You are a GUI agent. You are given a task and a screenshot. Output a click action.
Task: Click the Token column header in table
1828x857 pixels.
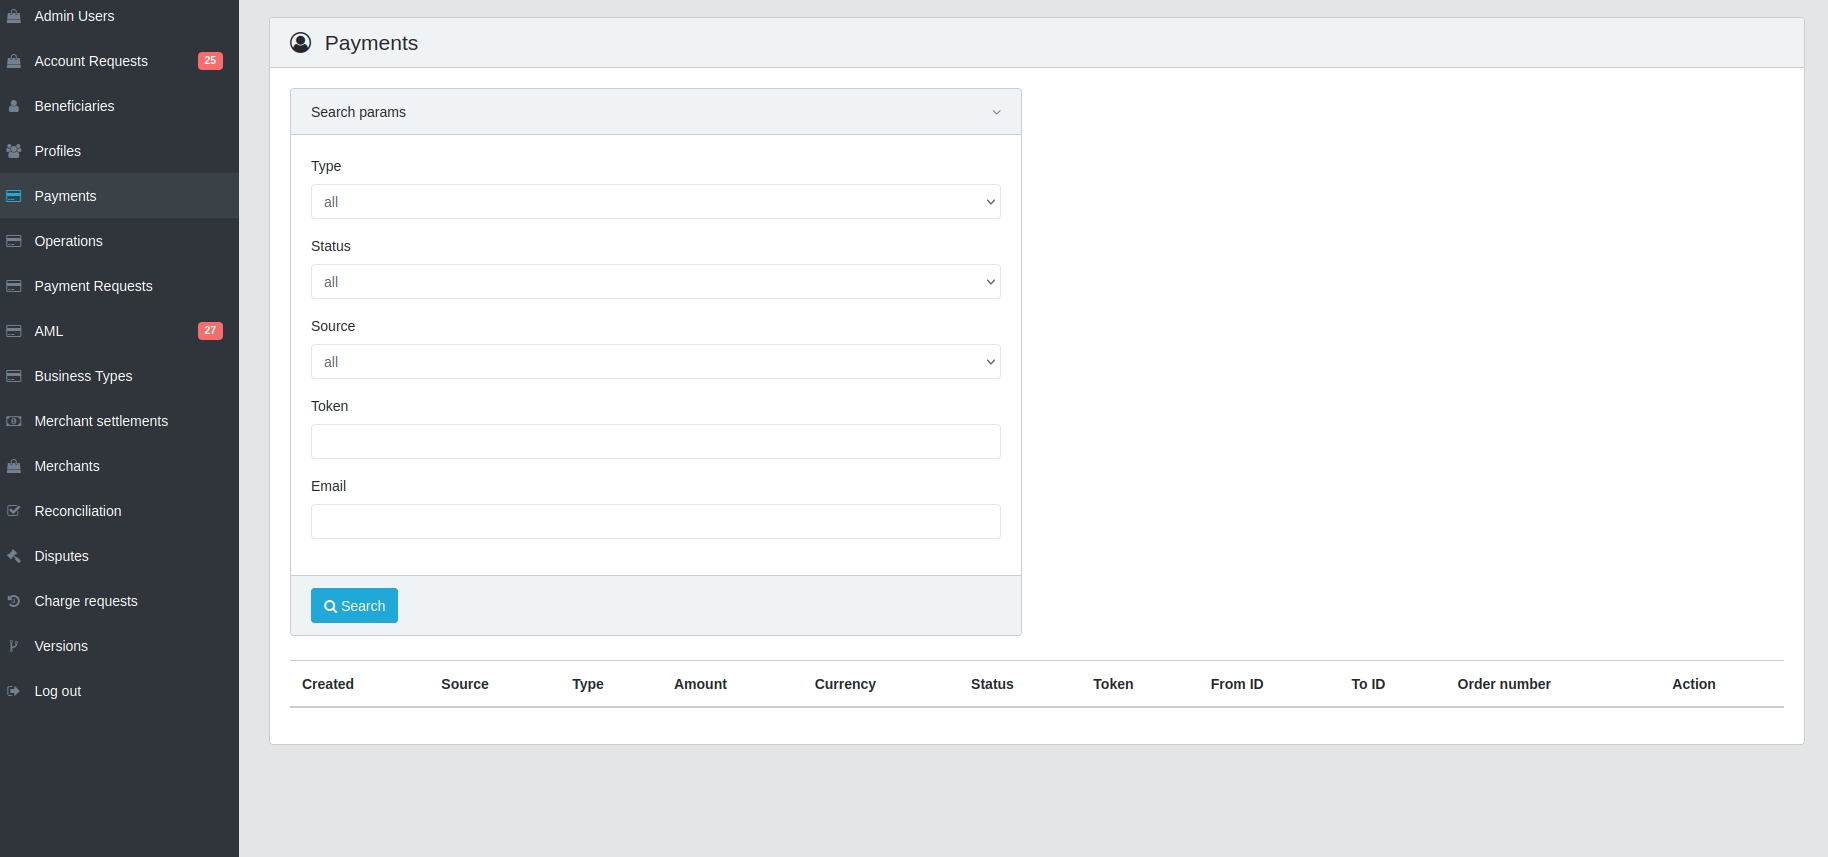click(1113, 684)
